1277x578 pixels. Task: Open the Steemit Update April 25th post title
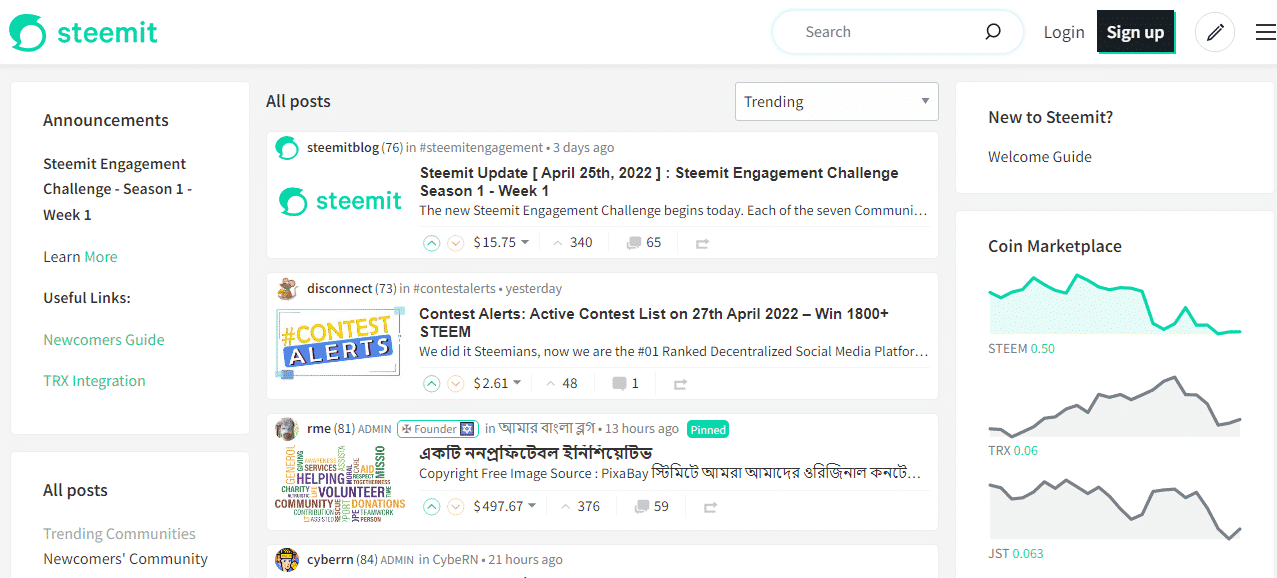pos(659,182)
